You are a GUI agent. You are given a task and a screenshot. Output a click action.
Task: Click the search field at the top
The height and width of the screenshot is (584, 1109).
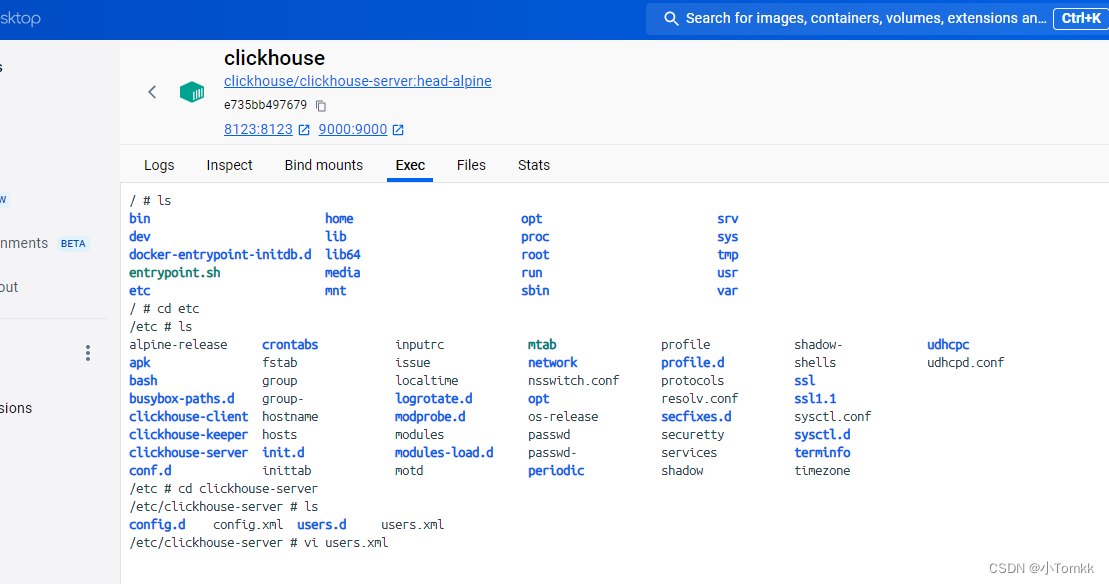click(850, 18)
